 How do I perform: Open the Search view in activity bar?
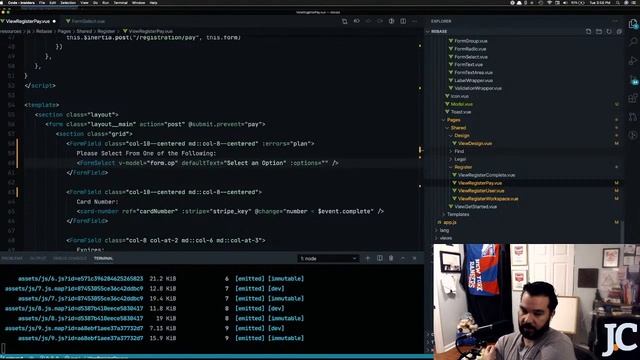pos(633,41)
